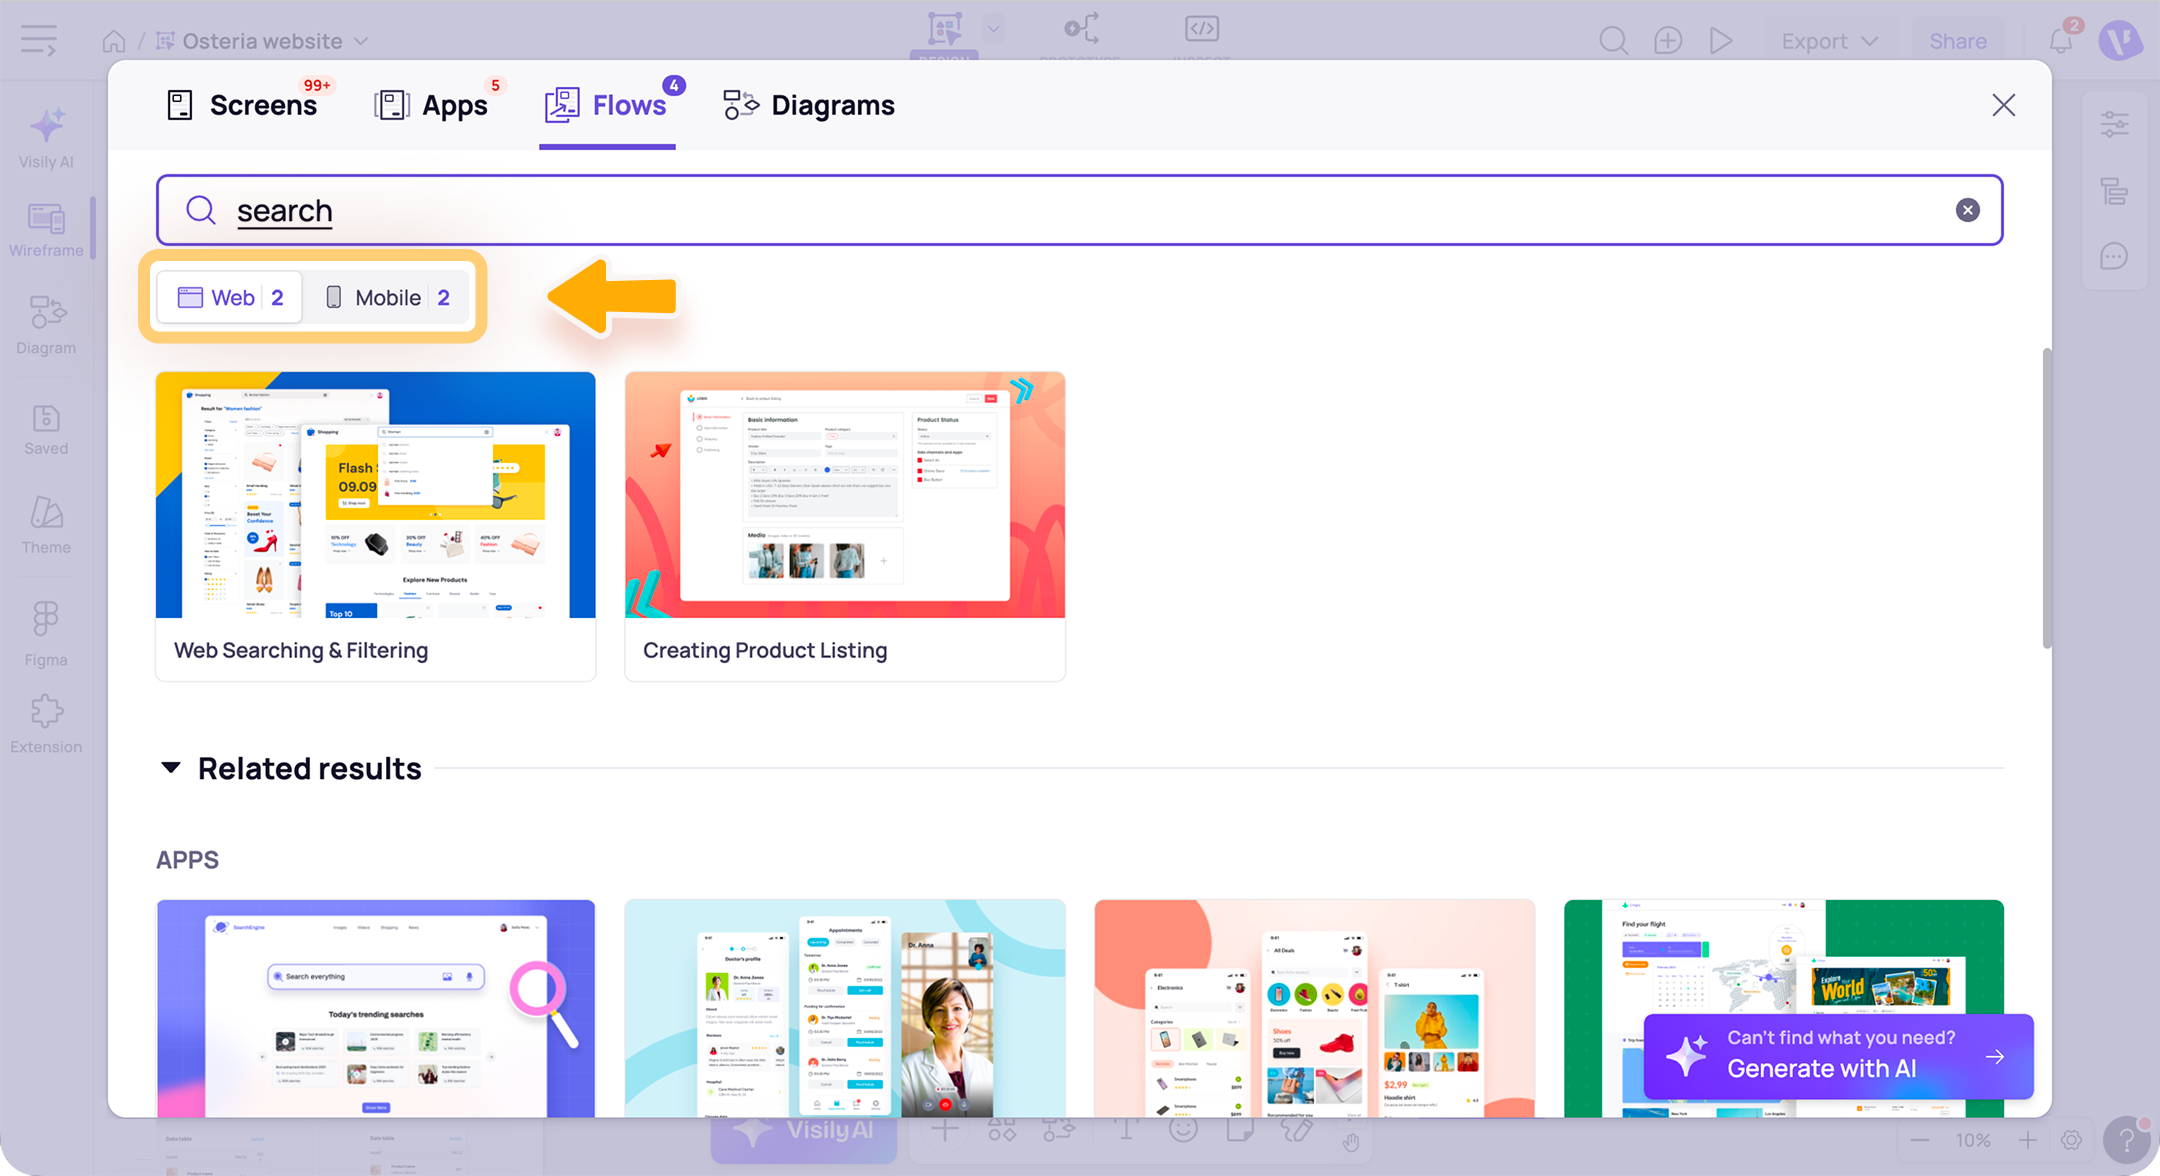This screenshot has height=1176, width=2160.
Task: Open the Figma sidebar panel
Action: [46, 634]
